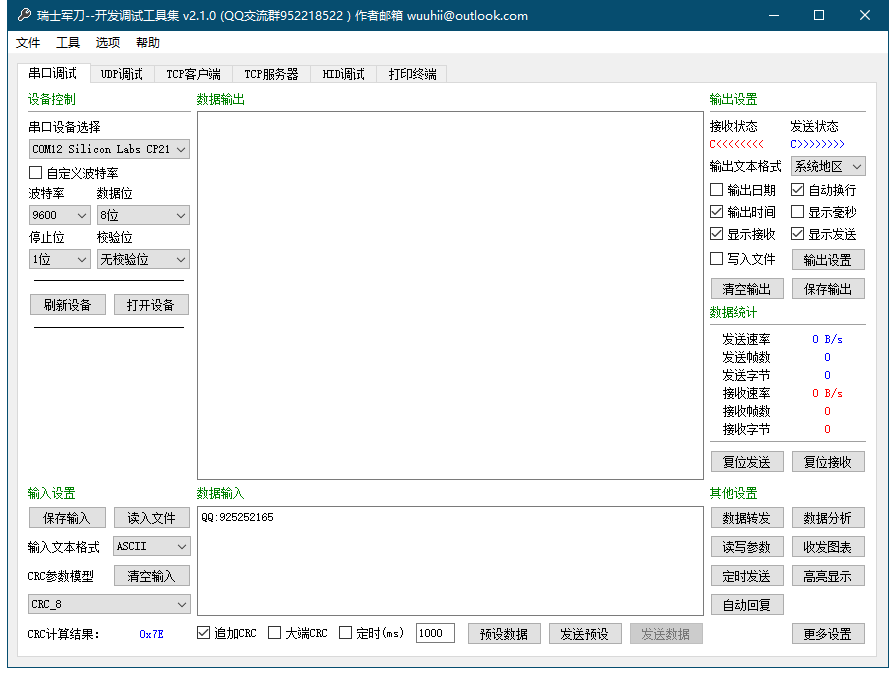This screenshot has height=675, width=896.
Task: Click 保存输出 to save output data
Action: point(828,288)
